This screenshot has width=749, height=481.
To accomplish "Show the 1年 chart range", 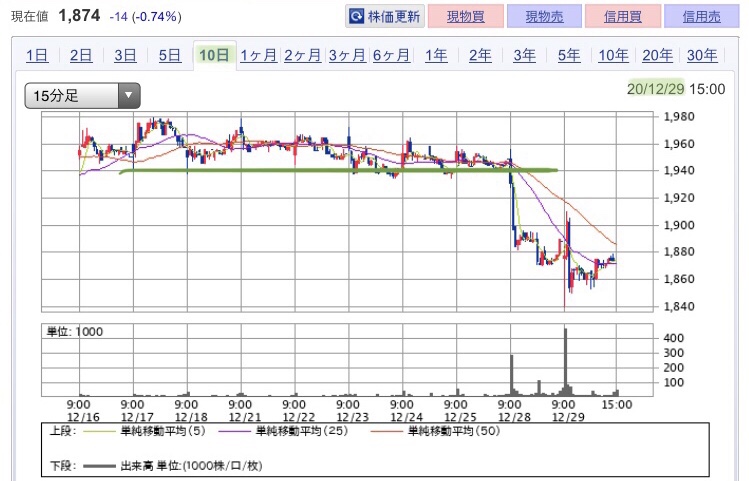I will click(x=436, y=55).
